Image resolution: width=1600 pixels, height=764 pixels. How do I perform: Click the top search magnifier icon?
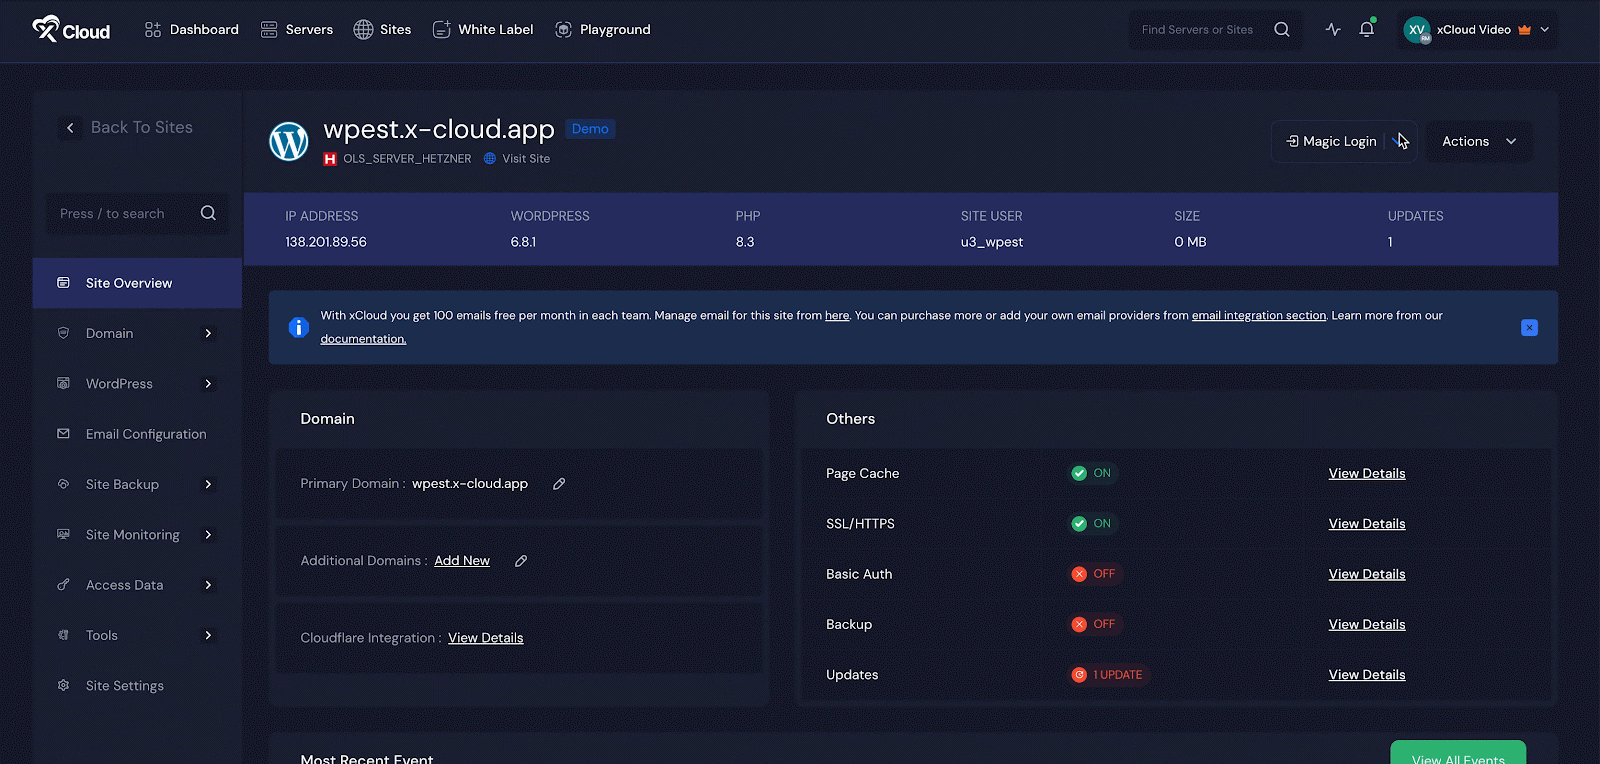tap(1281, 29)
